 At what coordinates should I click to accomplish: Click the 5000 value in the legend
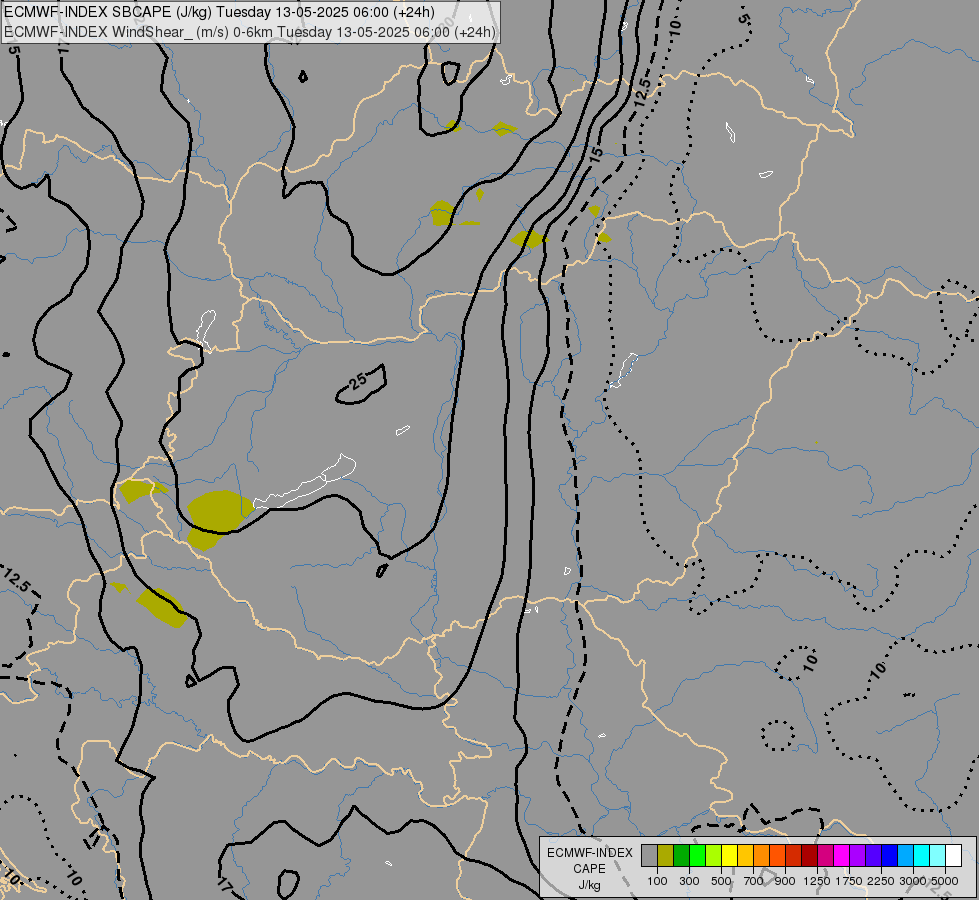[x=945, y=881]
